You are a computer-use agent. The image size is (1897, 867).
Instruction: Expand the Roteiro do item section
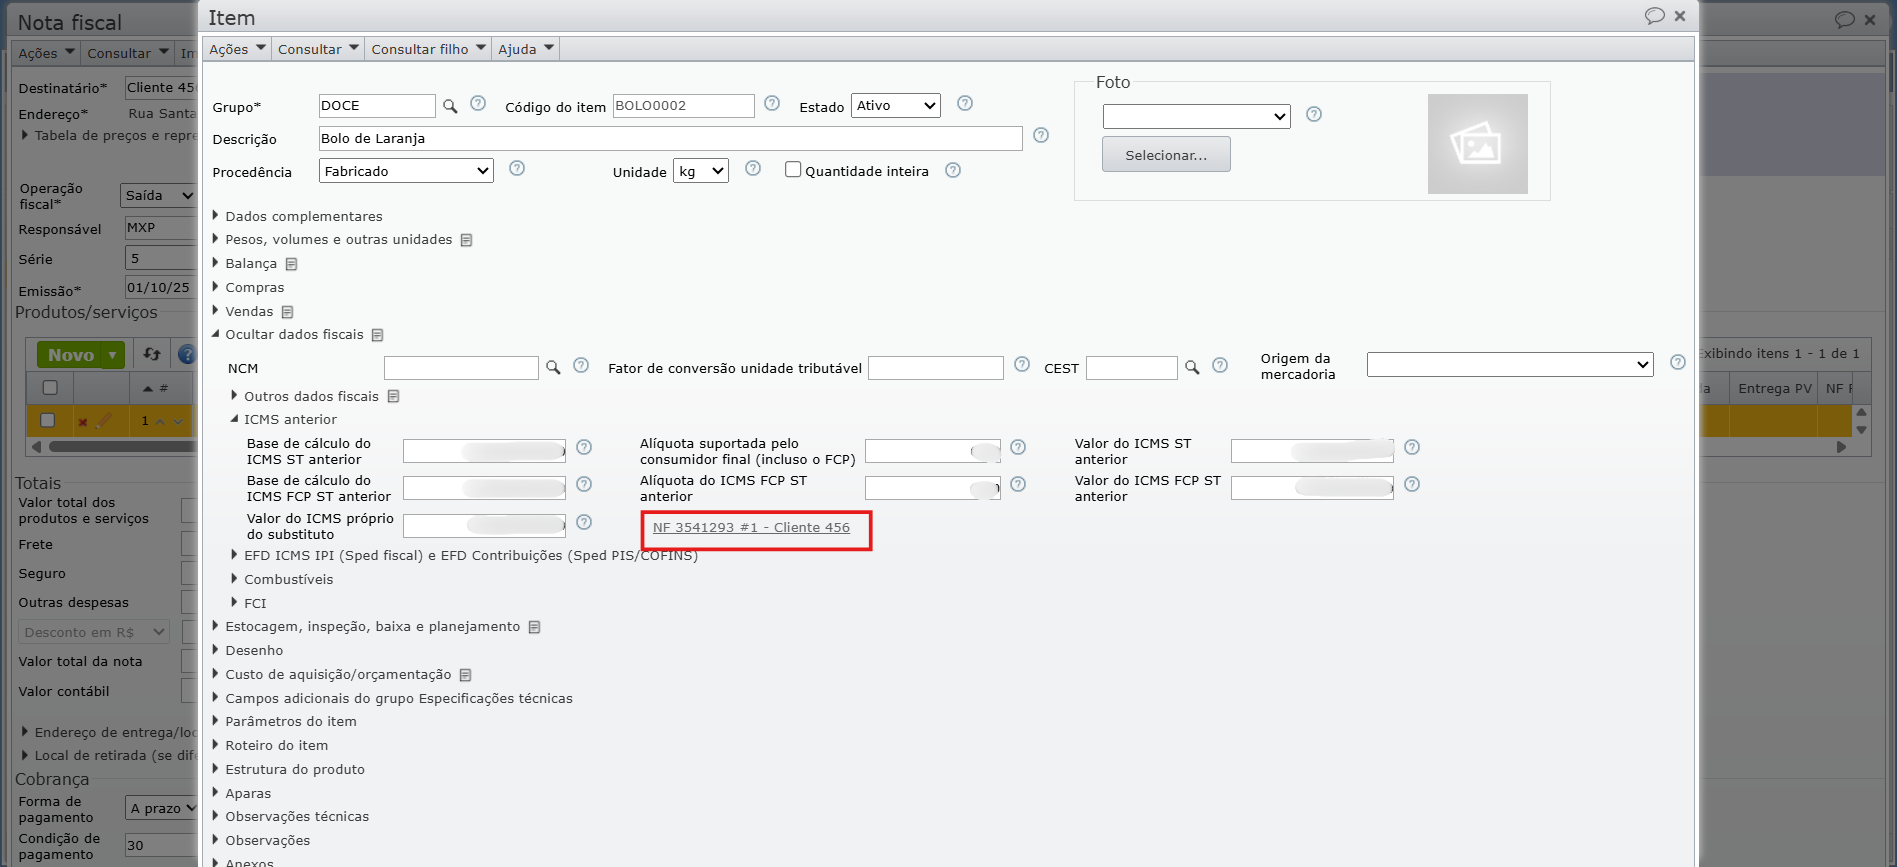[x=270, y=746]
